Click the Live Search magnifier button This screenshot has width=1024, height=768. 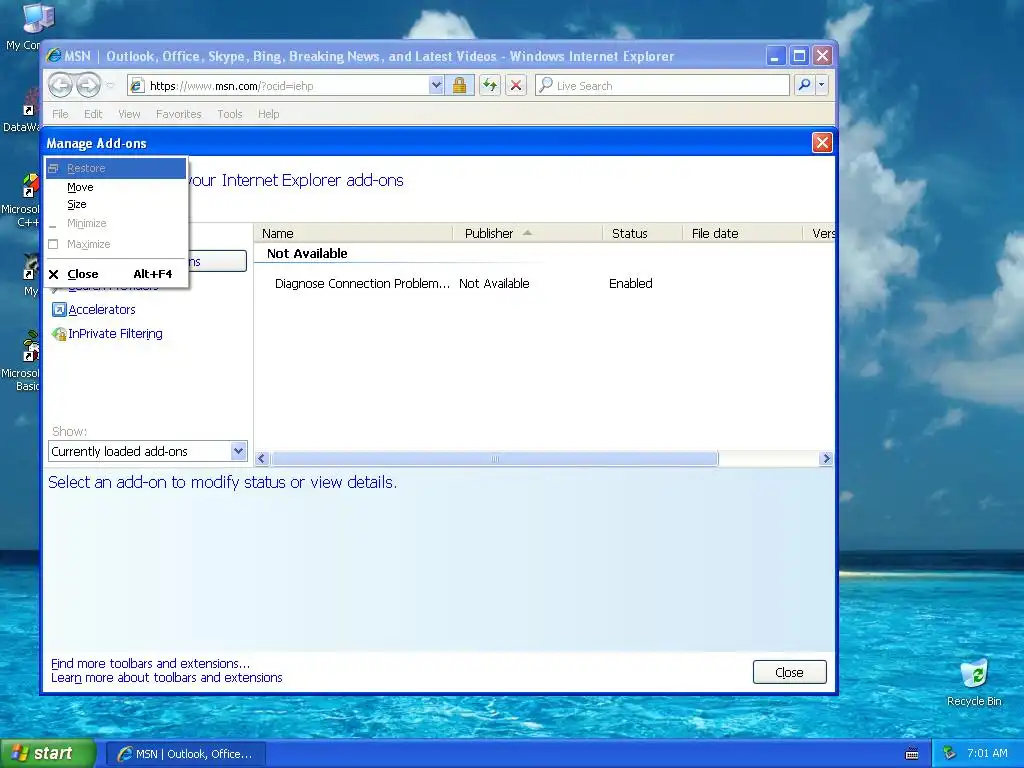tap(805, 85)
